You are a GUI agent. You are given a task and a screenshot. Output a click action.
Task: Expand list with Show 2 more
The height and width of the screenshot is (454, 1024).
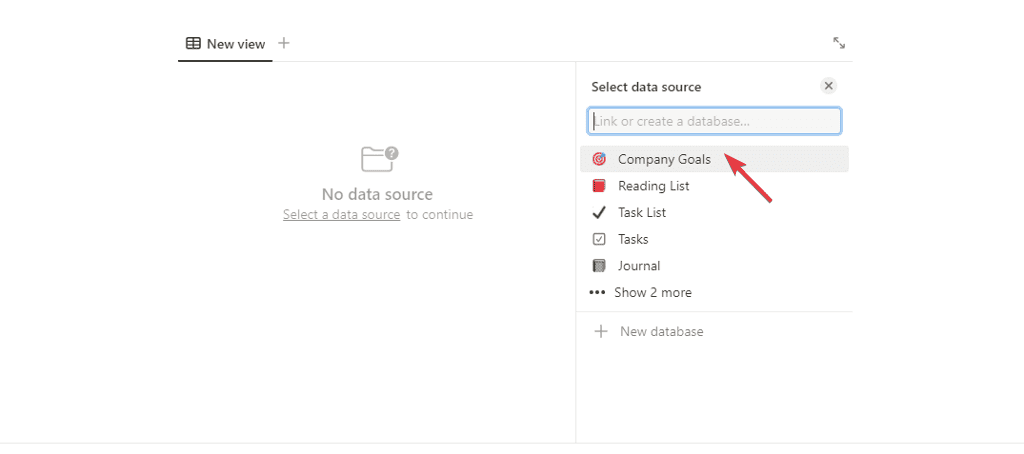coord(652,293)
